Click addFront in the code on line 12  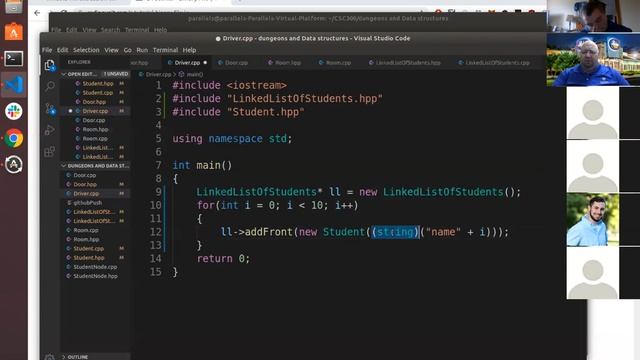click(269, 232)
